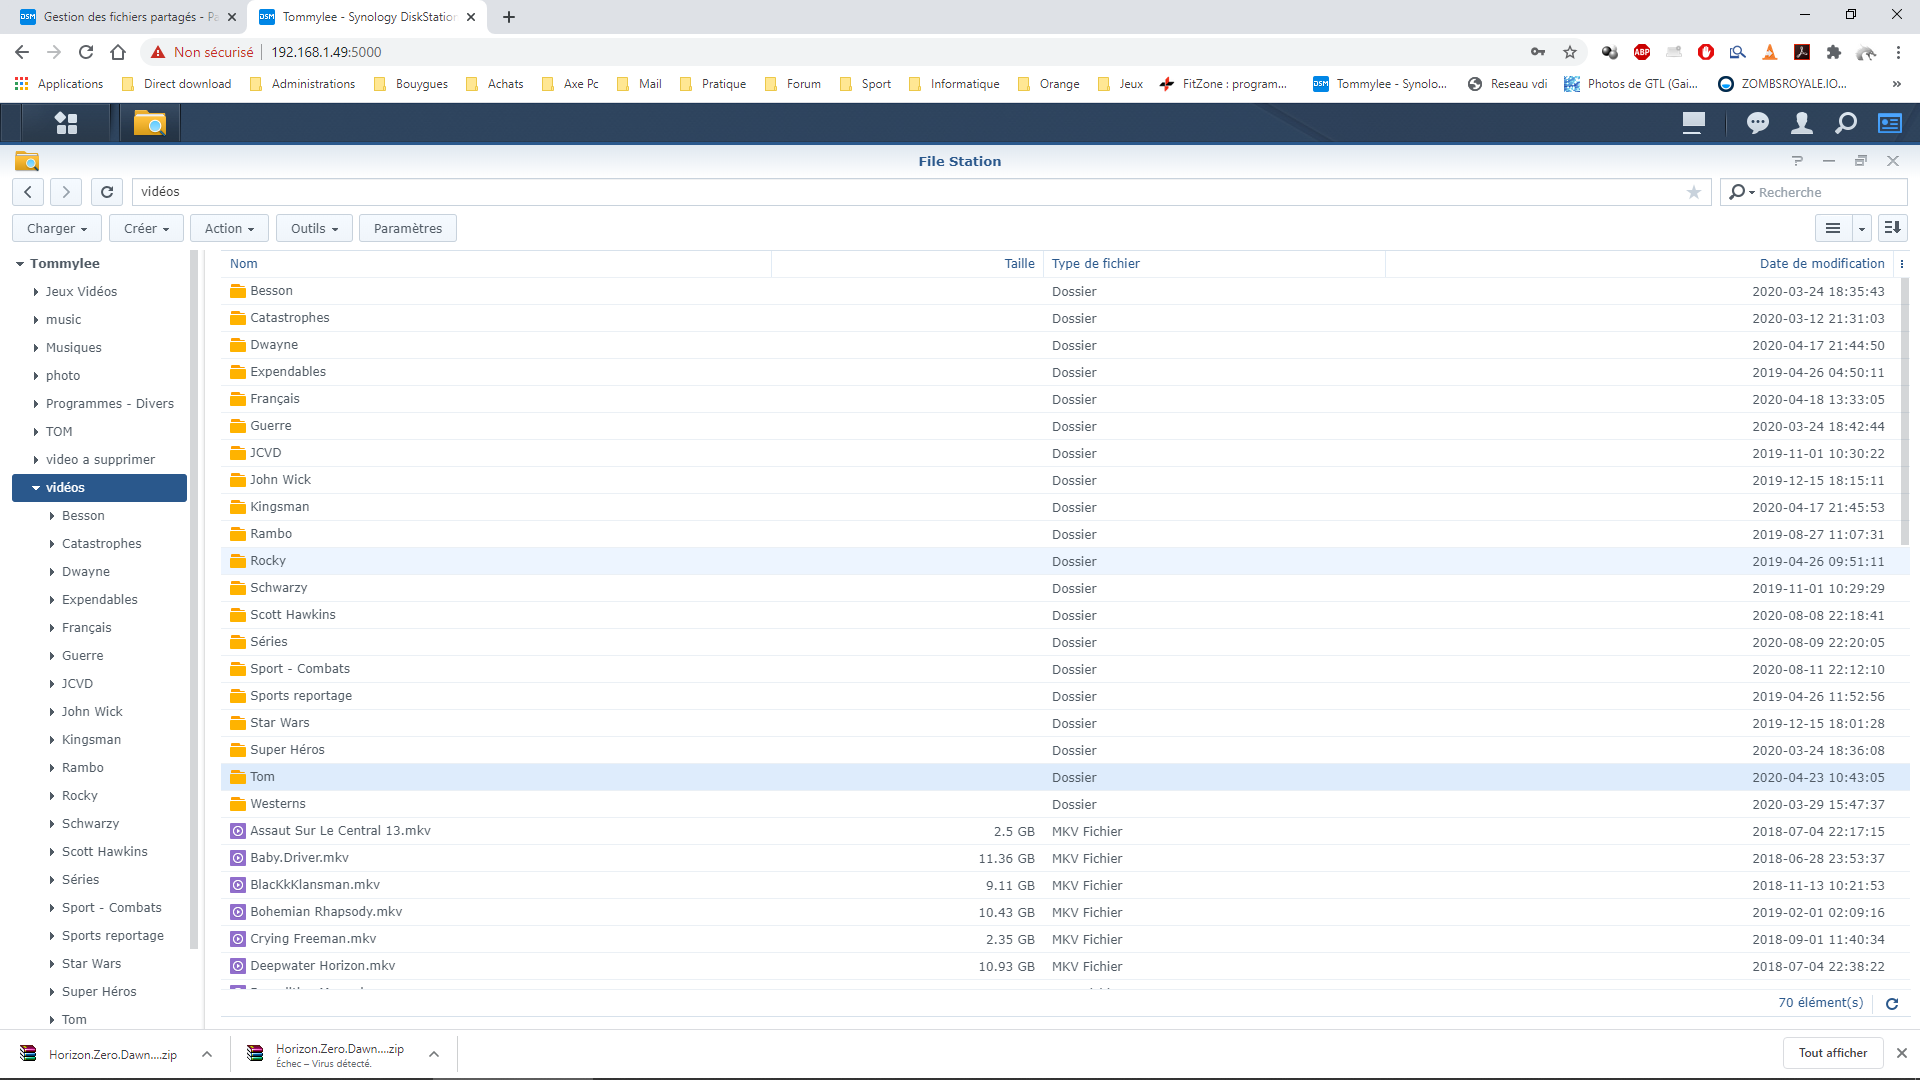Open DSM notifications chat icon
This screenshot has height=1080, width=1920.
point(1757,123)
